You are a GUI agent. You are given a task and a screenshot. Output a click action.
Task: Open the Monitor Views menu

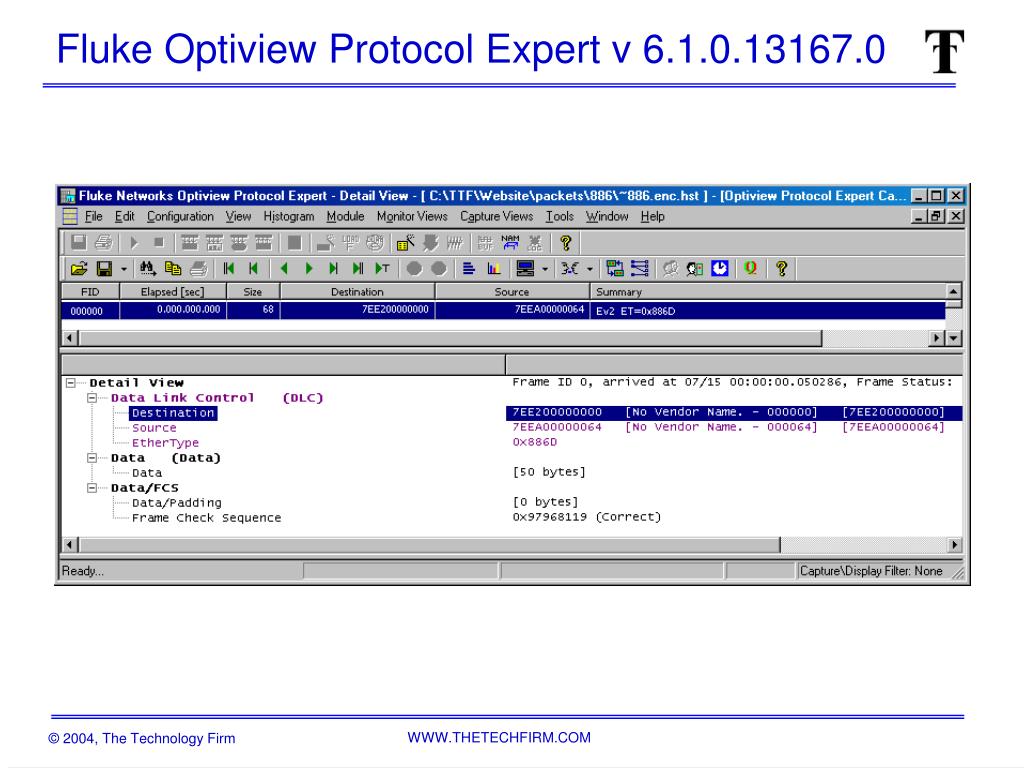click(412, 217)
